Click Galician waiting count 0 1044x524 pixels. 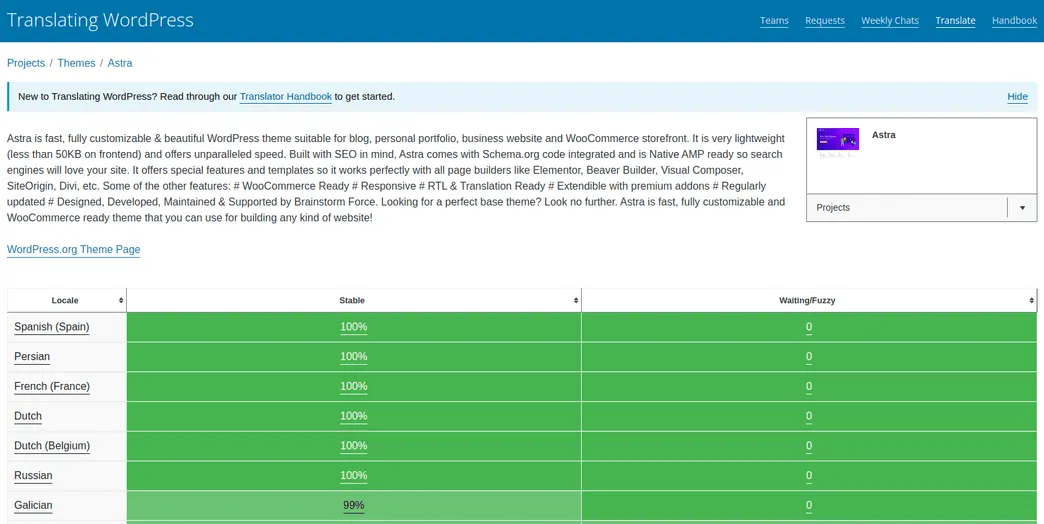coord(809,505)
